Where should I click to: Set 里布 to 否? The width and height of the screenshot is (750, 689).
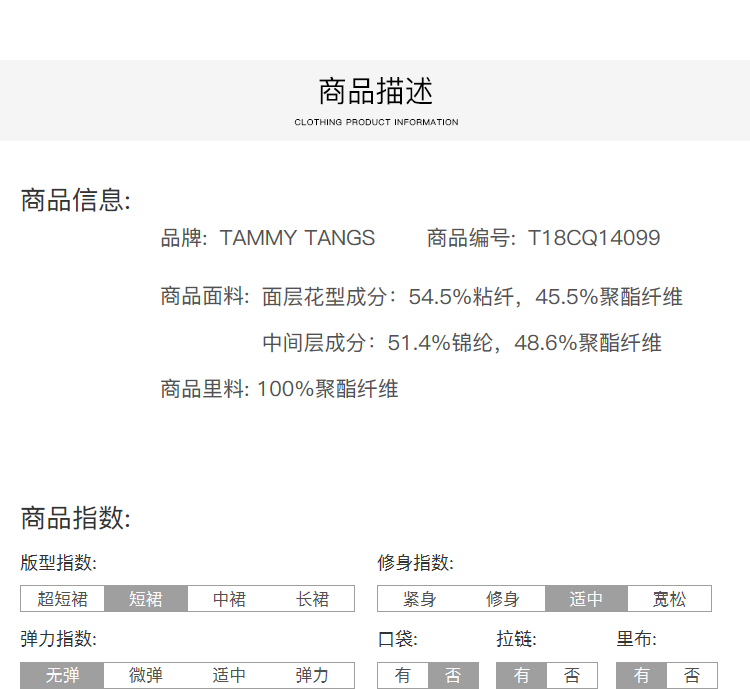691,675
